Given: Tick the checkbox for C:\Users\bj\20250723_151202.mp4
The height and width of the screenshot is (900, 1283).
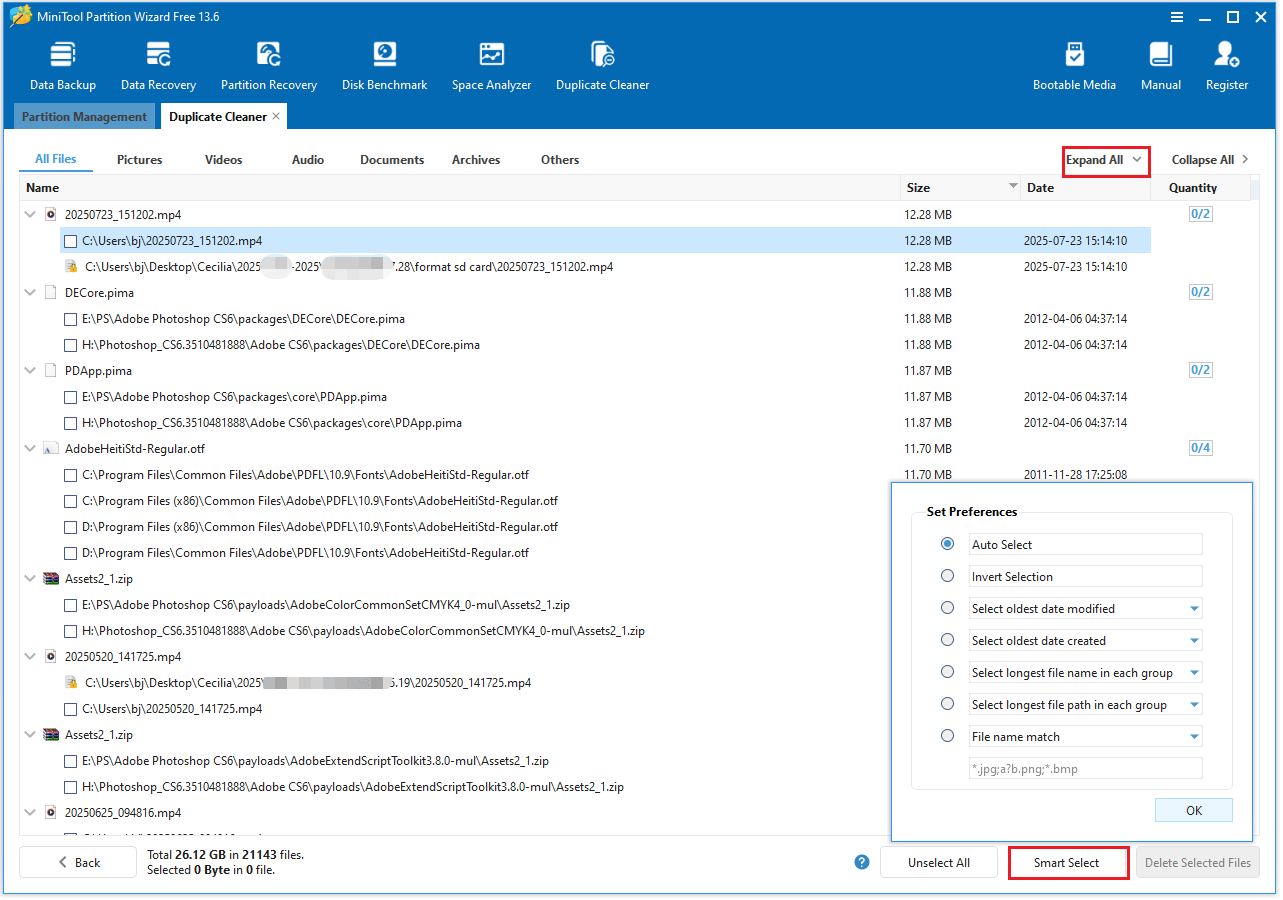Looking at the screenshot, I should pyautogui.click(x=71, y=241).
